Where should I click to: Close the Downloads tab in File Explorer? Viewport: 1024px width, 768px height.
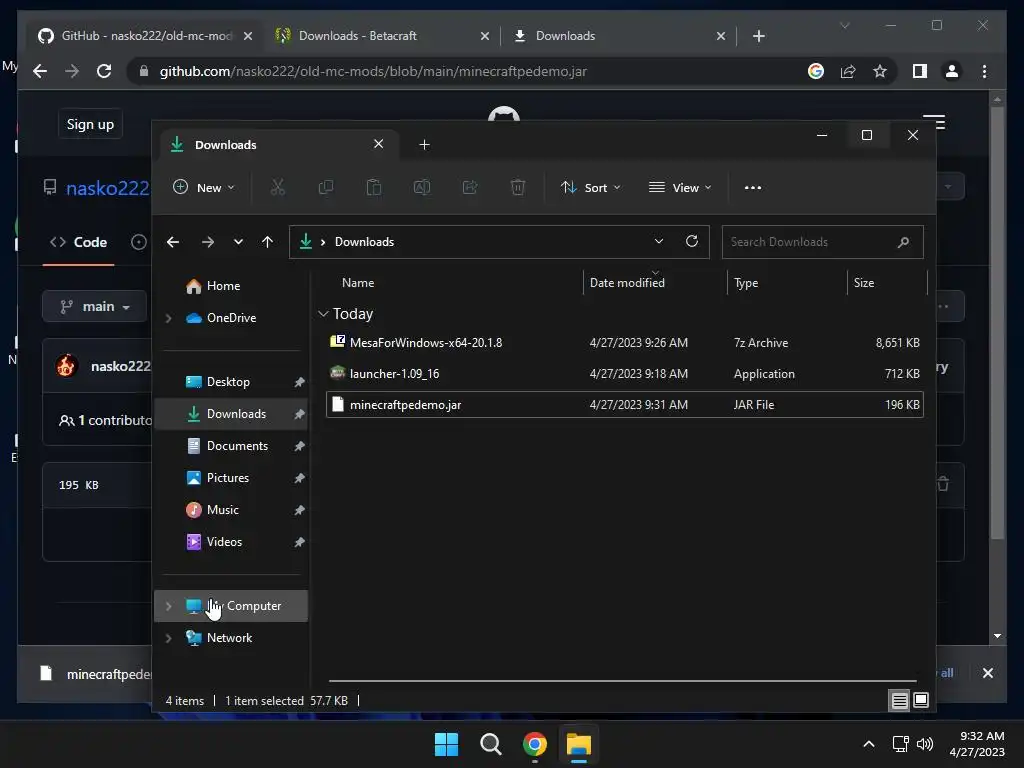click(378, 144)
